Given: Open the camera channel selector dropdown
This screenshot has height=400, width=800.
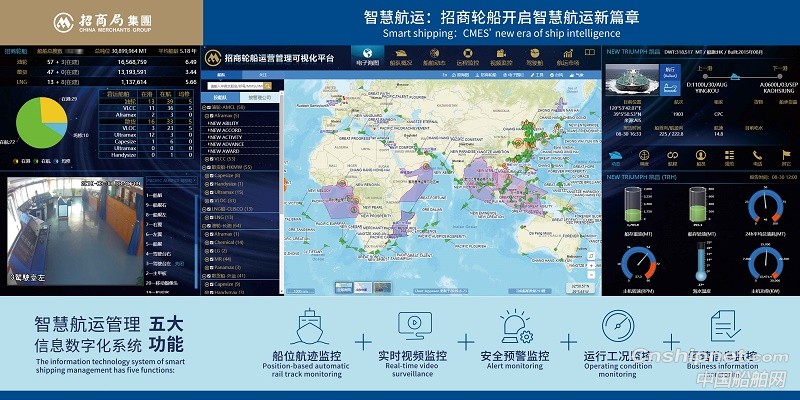Looking at the screenshot, I should click(x=171, y=180).
